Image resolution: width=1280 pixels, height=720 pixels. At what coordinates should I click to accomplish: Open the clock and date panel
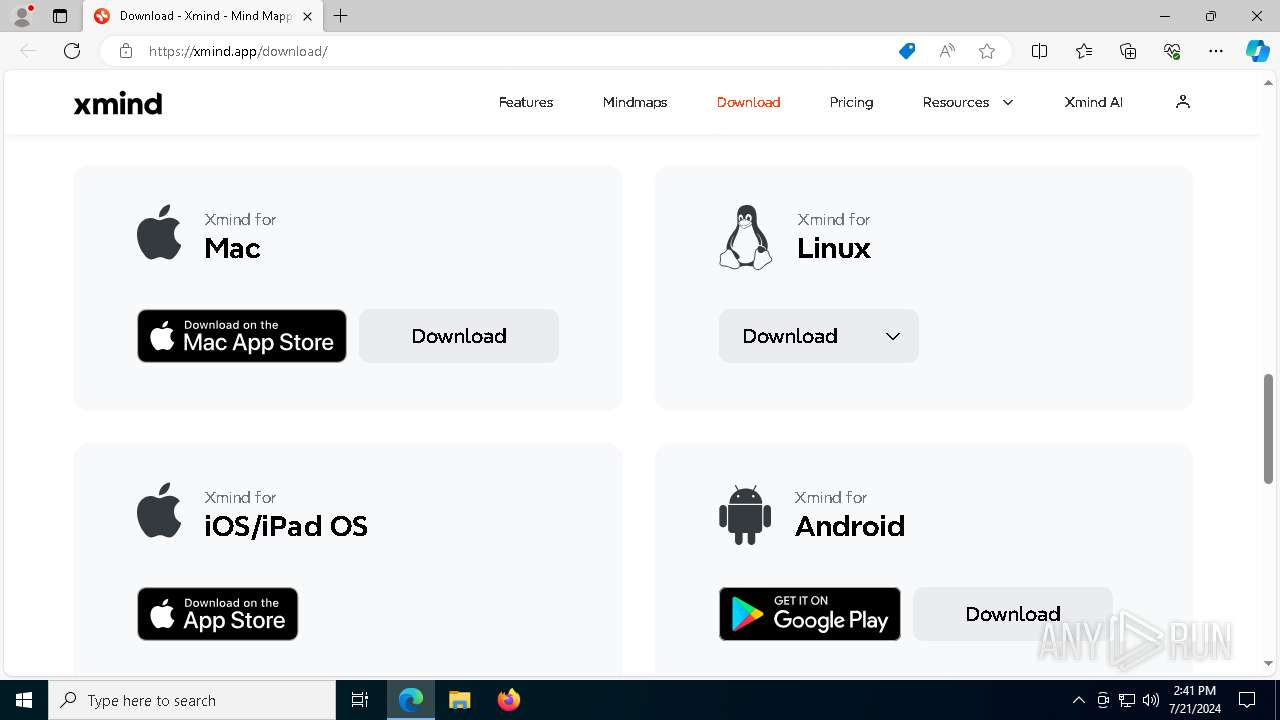pos(1194,700)
